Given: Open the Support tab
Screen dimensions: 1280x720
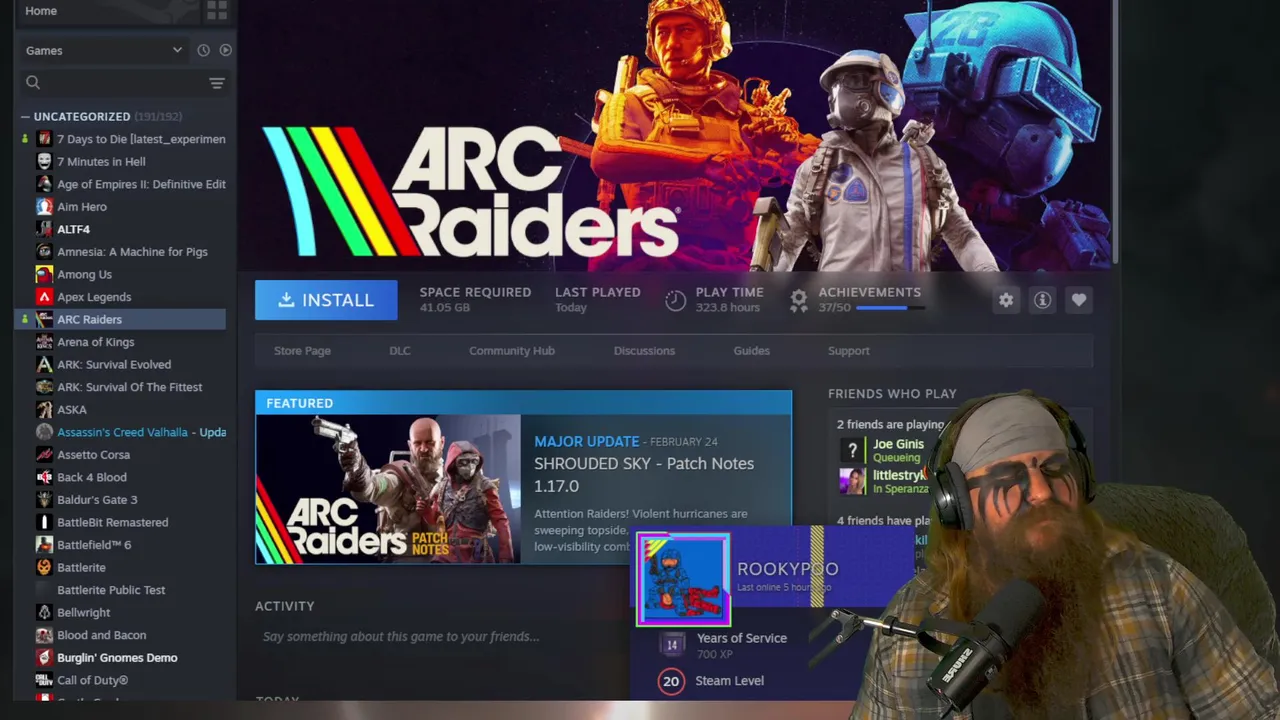Looking at the screenshot, I should coord(849,351).
